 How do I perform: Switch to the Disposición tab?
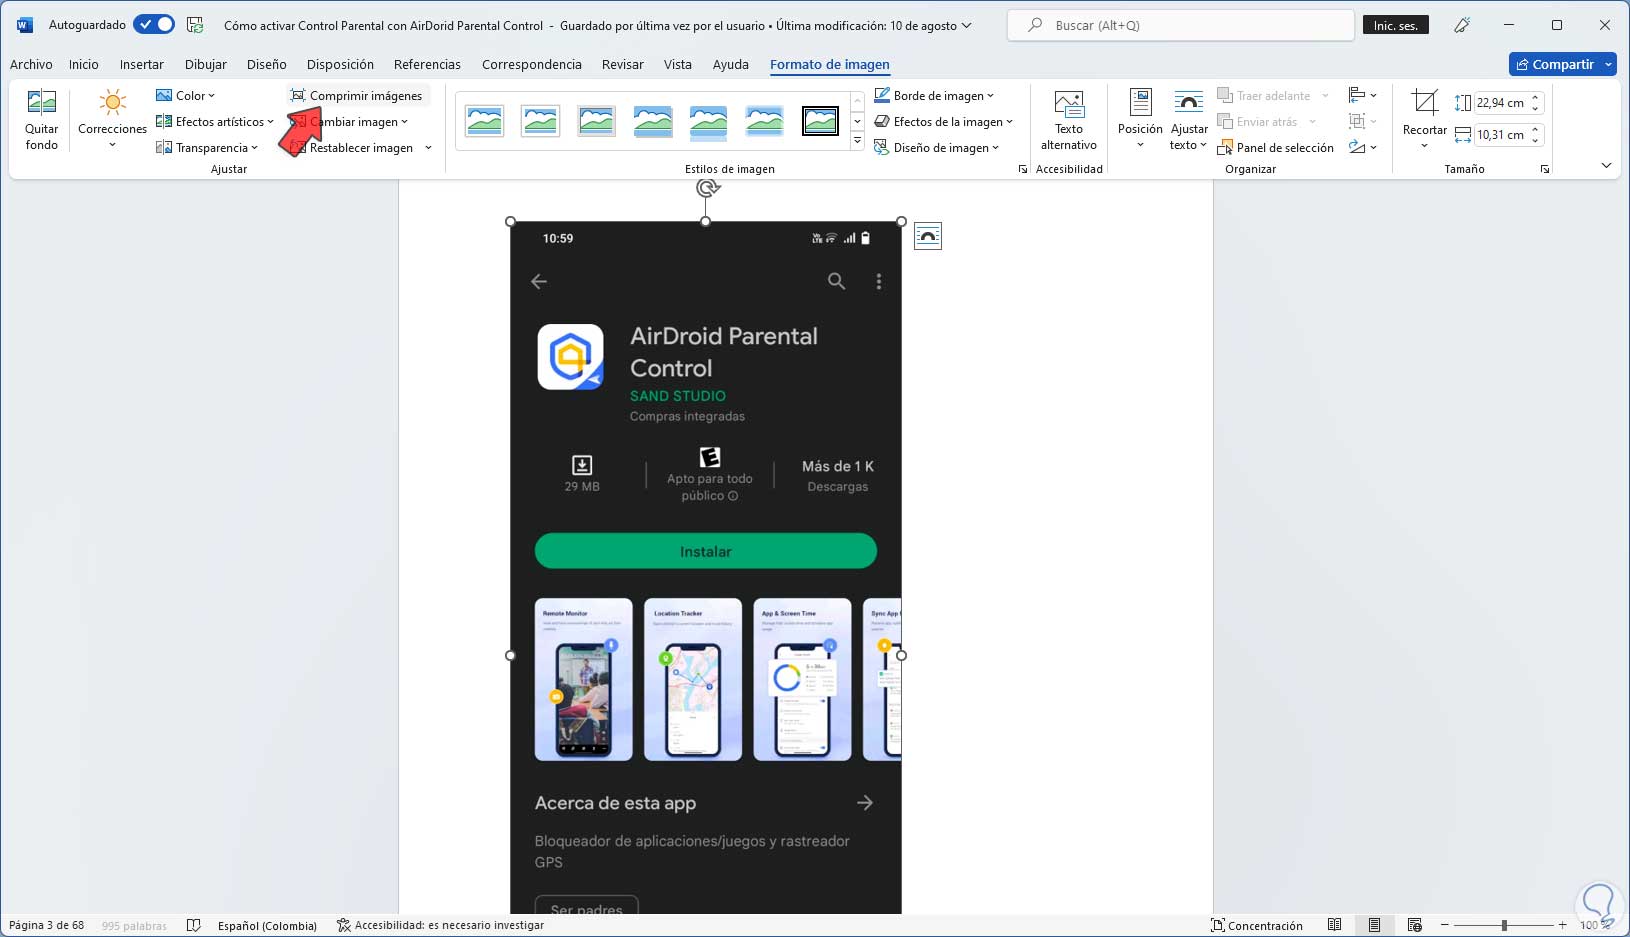[x=340, y=65]
